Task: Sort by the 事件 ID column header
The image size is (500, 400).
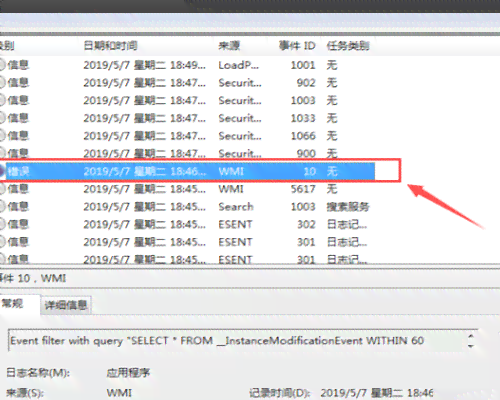Action: pos(297,46)
